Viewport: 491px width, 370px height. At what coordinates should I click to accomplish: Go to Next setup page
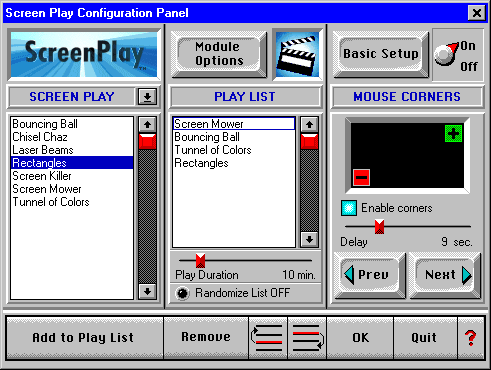pos(445,275)
